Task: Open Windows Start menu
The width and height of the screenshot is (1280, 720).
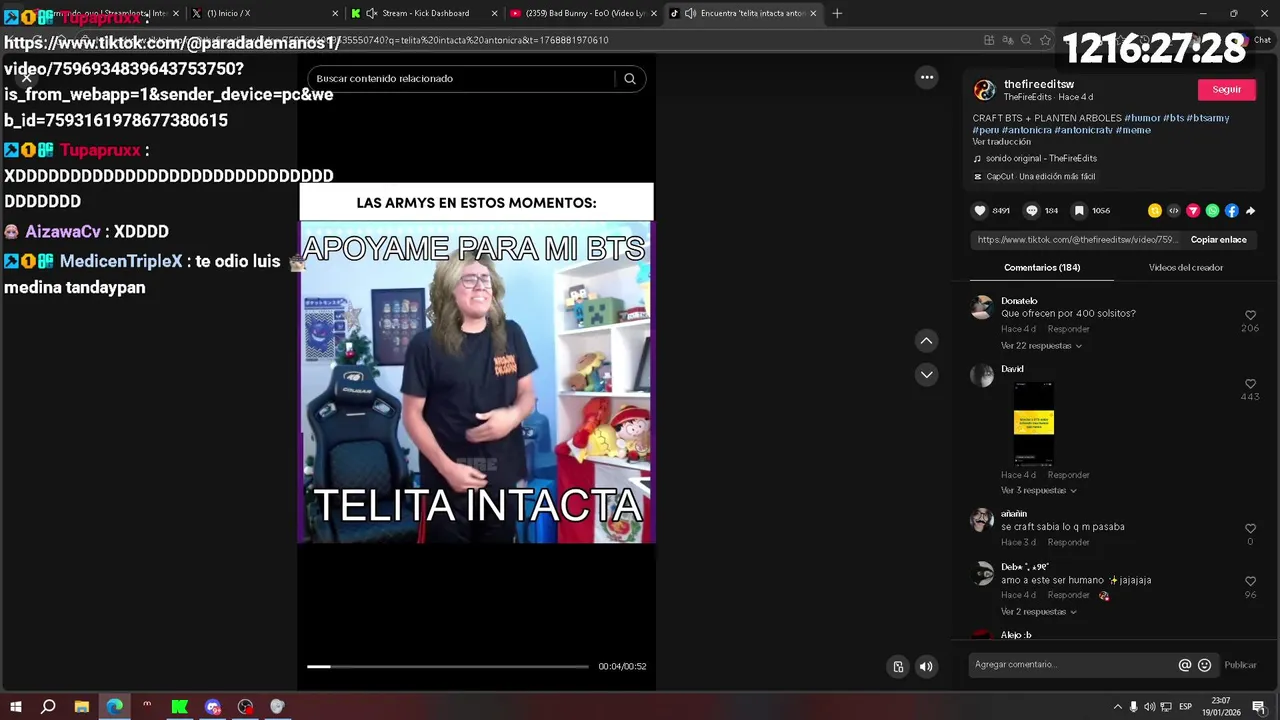Action: (16, 707)
